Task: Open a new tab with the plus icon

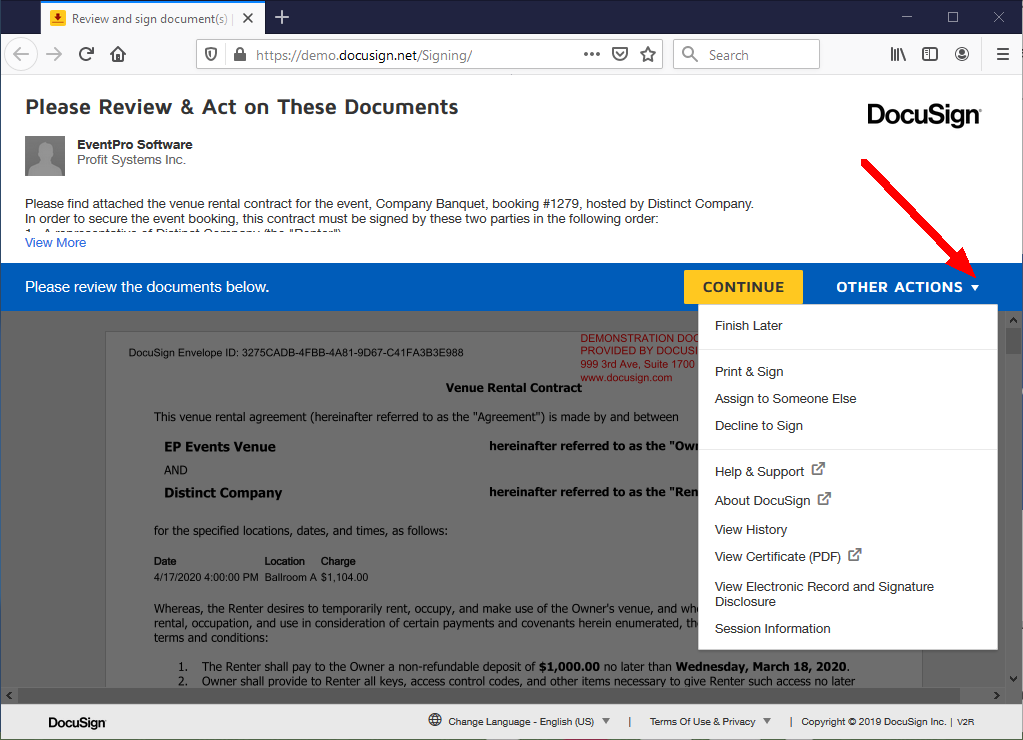Action: point(282,18)
